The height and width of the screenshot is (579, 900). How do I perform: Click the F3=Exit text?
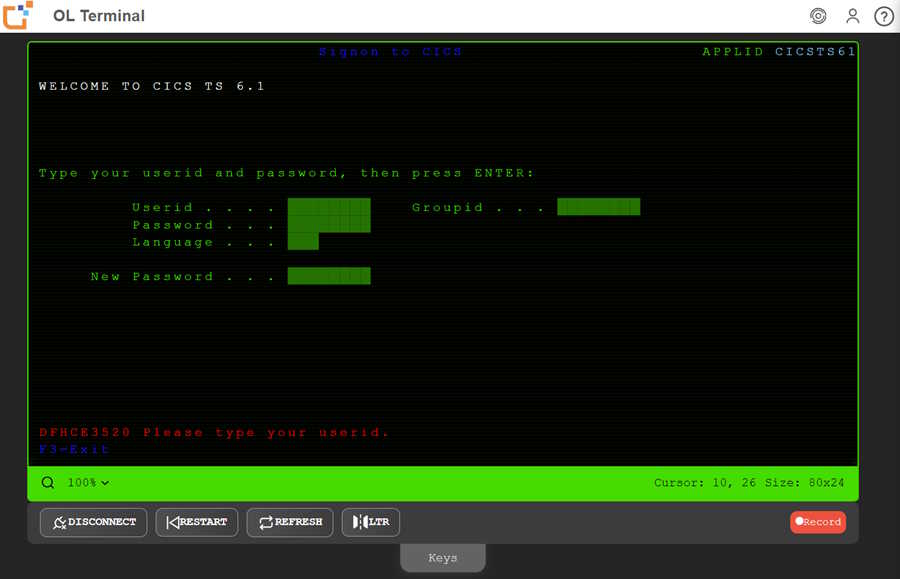click(x=74, y=449)
